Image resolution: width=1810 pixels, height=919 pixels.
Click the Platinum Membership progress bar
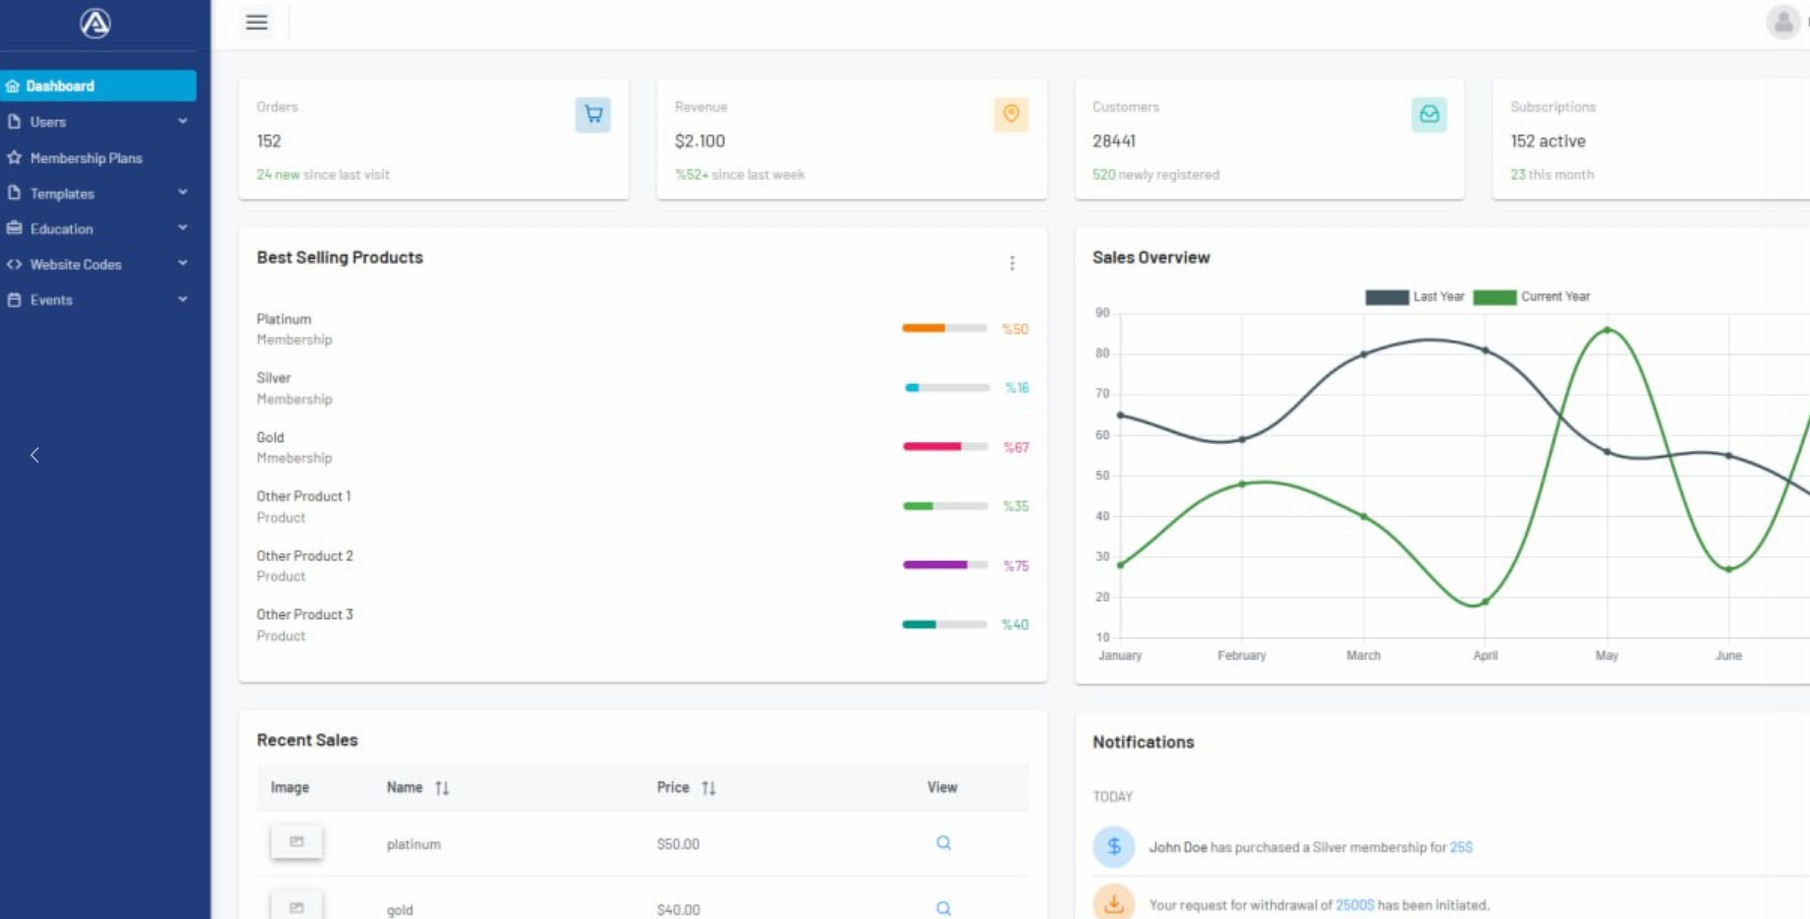point(944,328)
